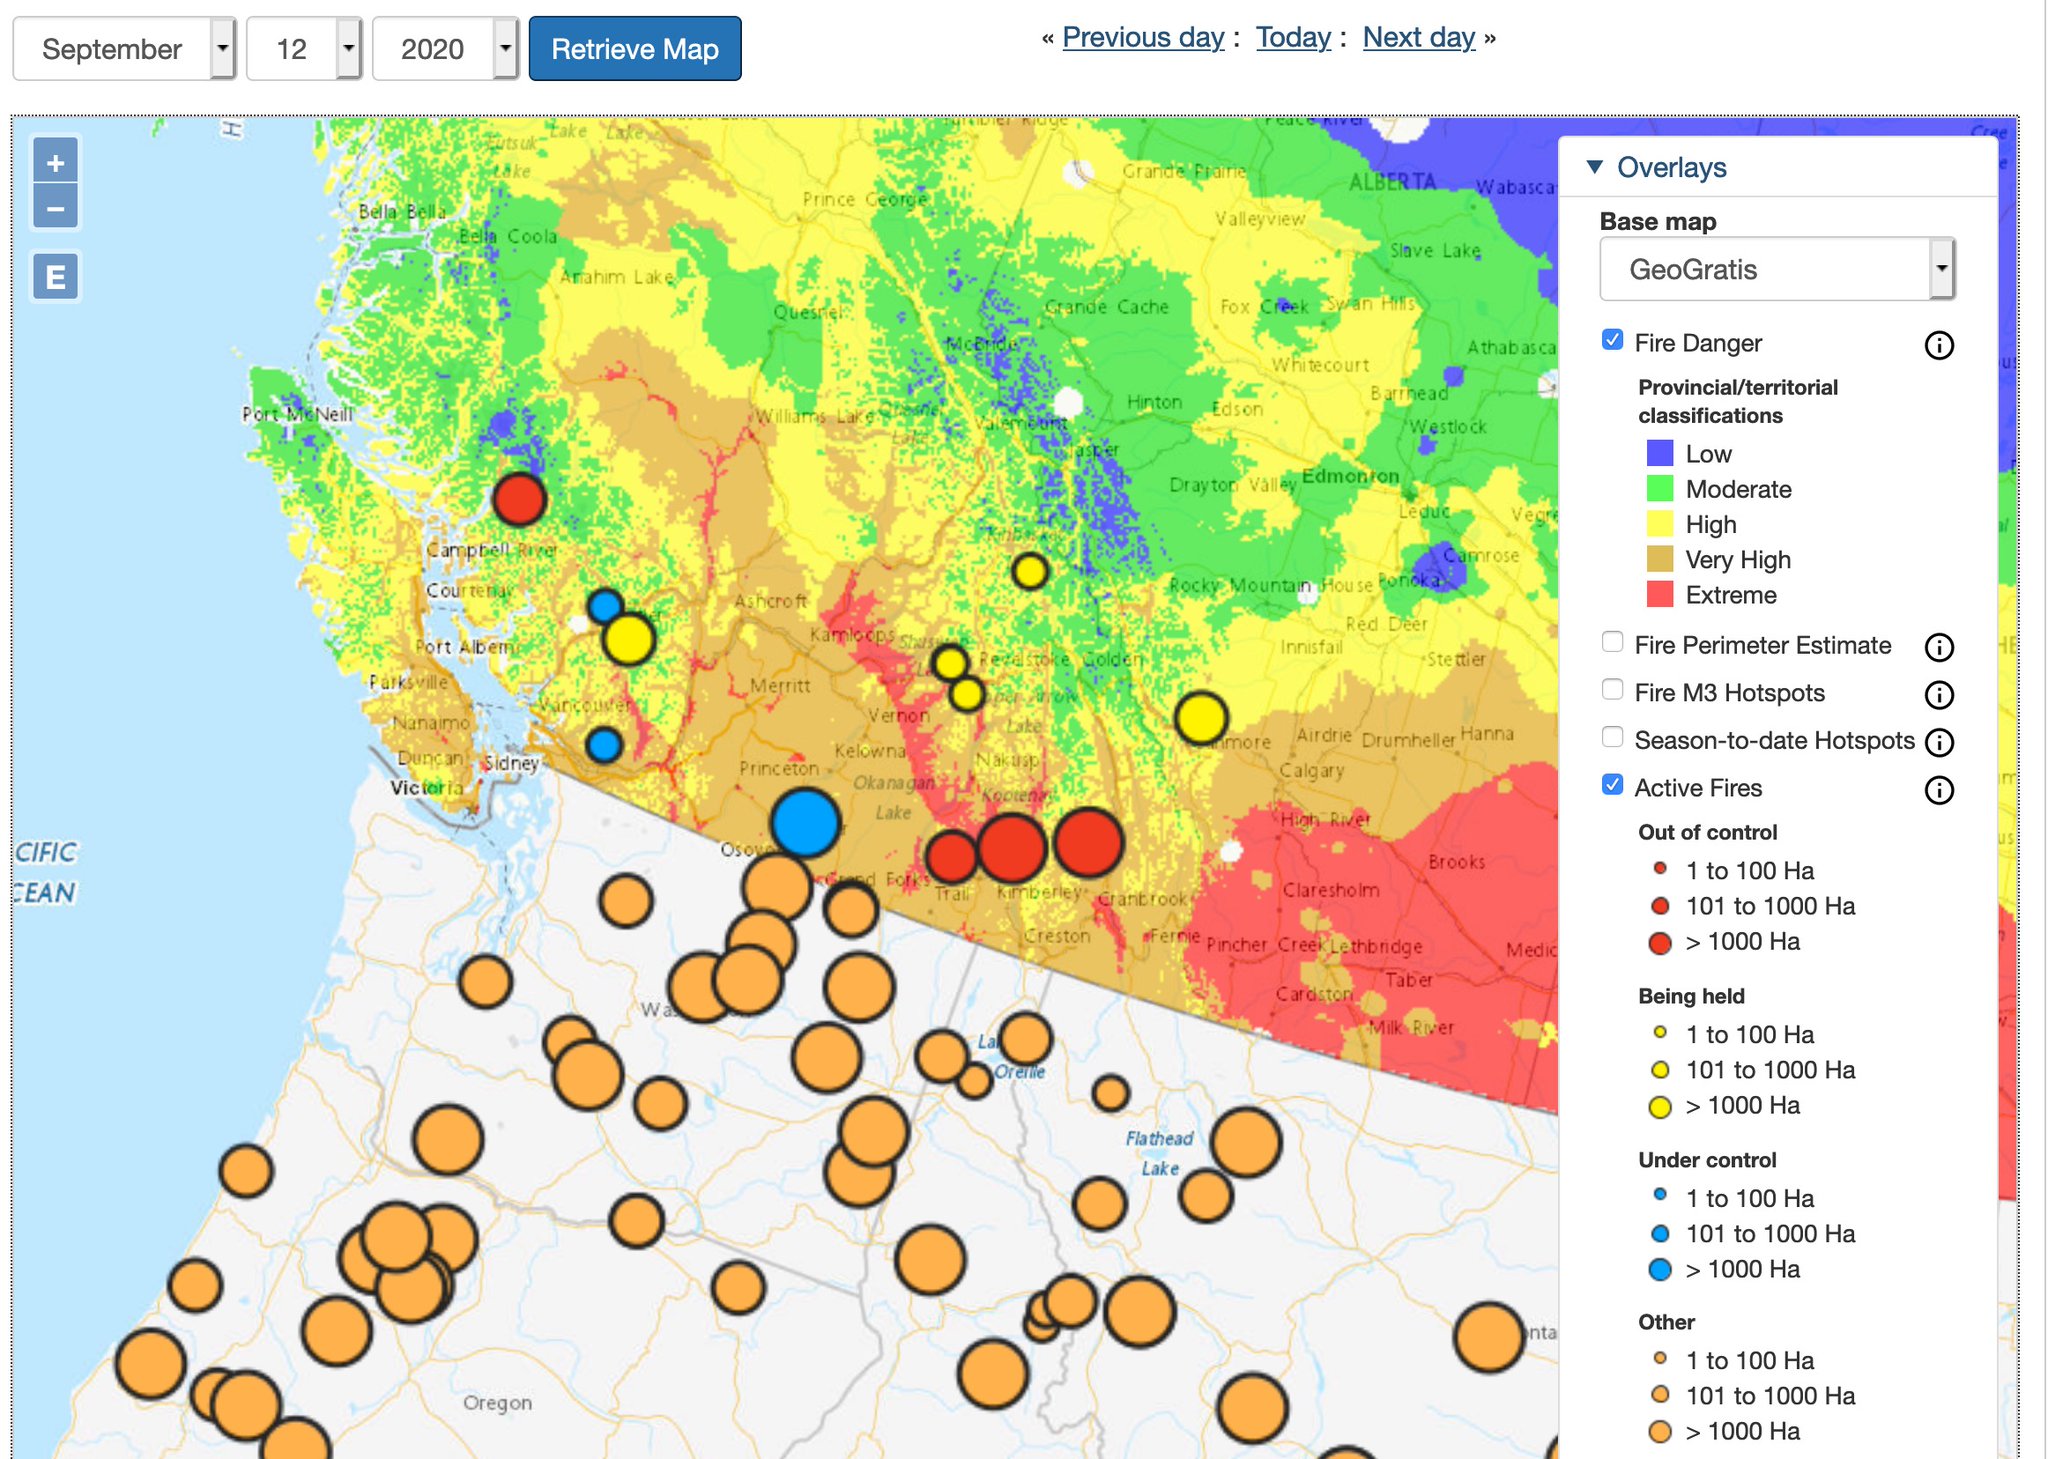Screen dimensions: 2048x1459
Task: Click the 'Provincial/territorial classifications' heading
Action: [1738, 402]
